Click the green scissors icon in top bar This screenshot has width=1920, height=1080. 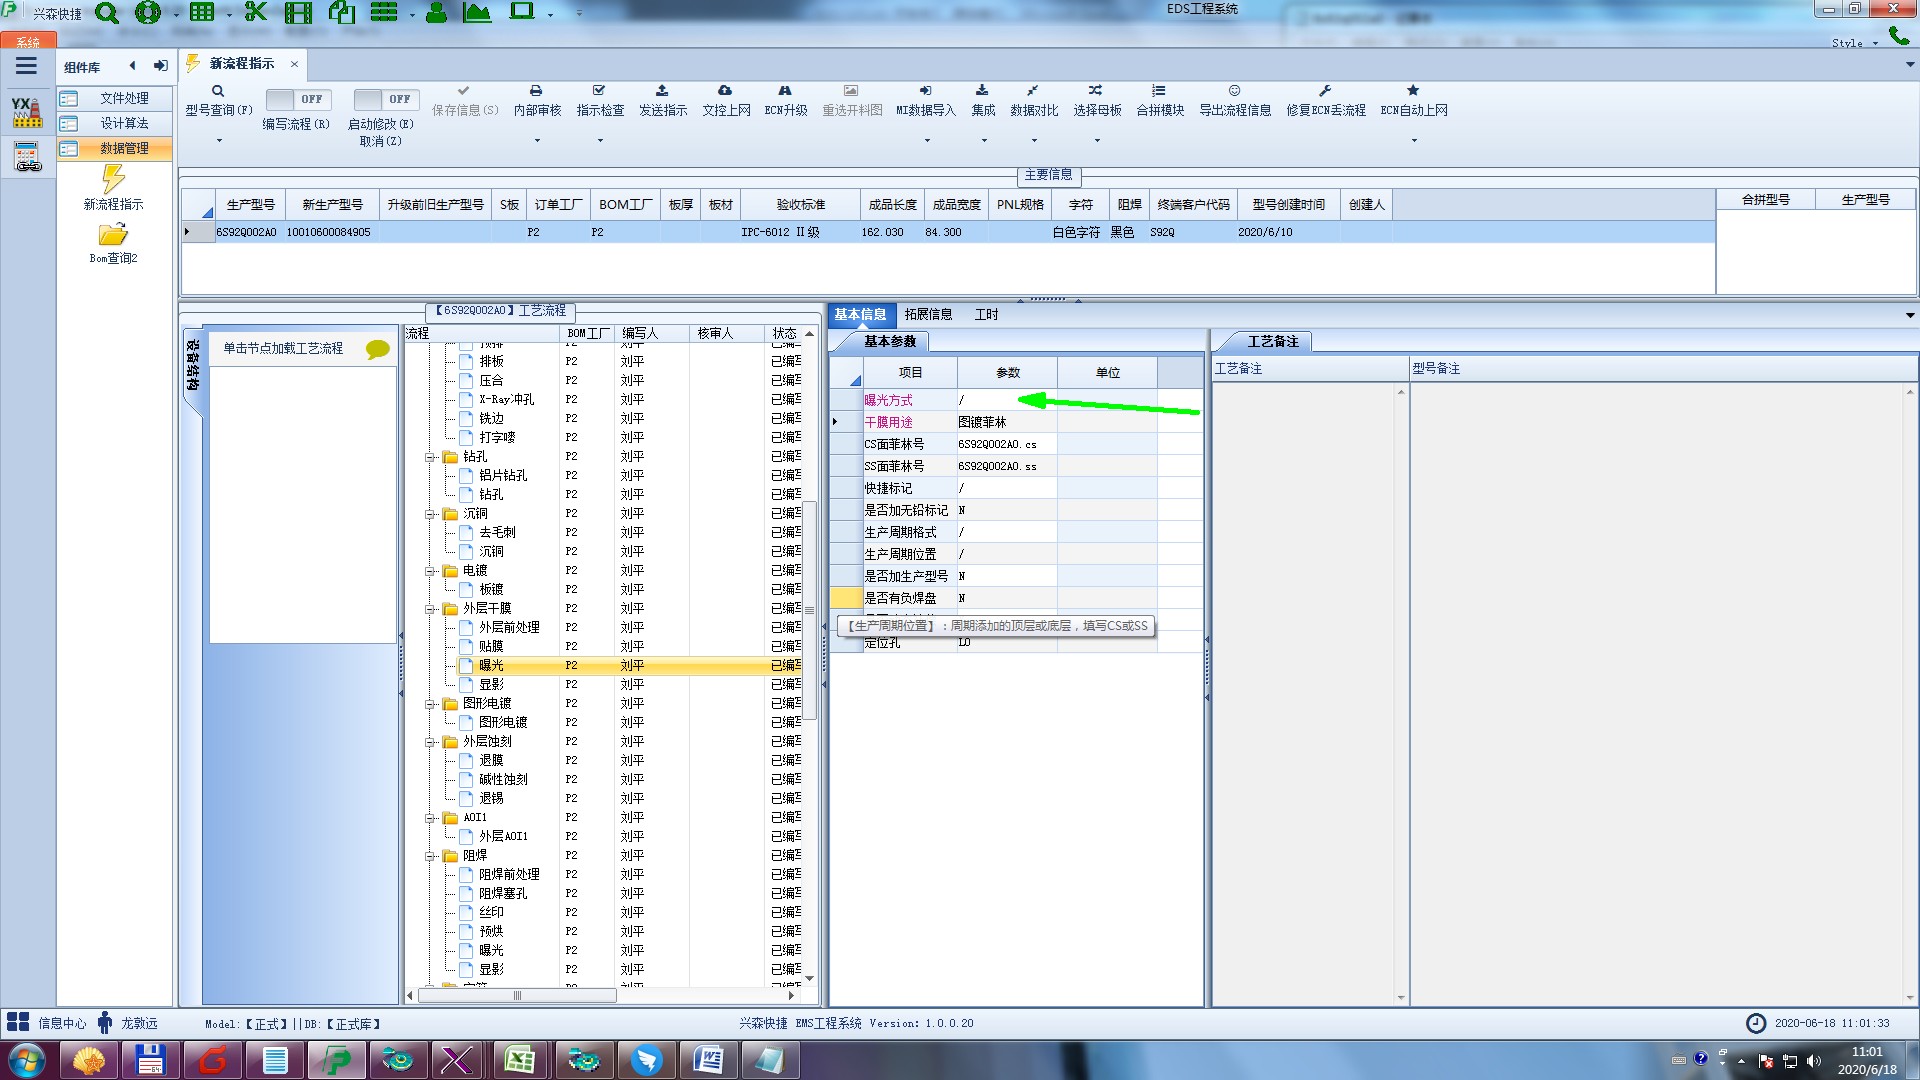(256, 13)
